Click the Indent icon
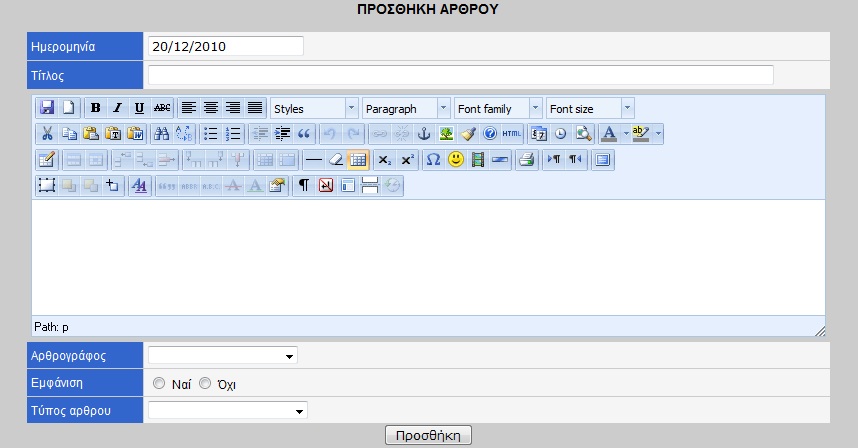The image size is (858, 448). coord(282,133)
